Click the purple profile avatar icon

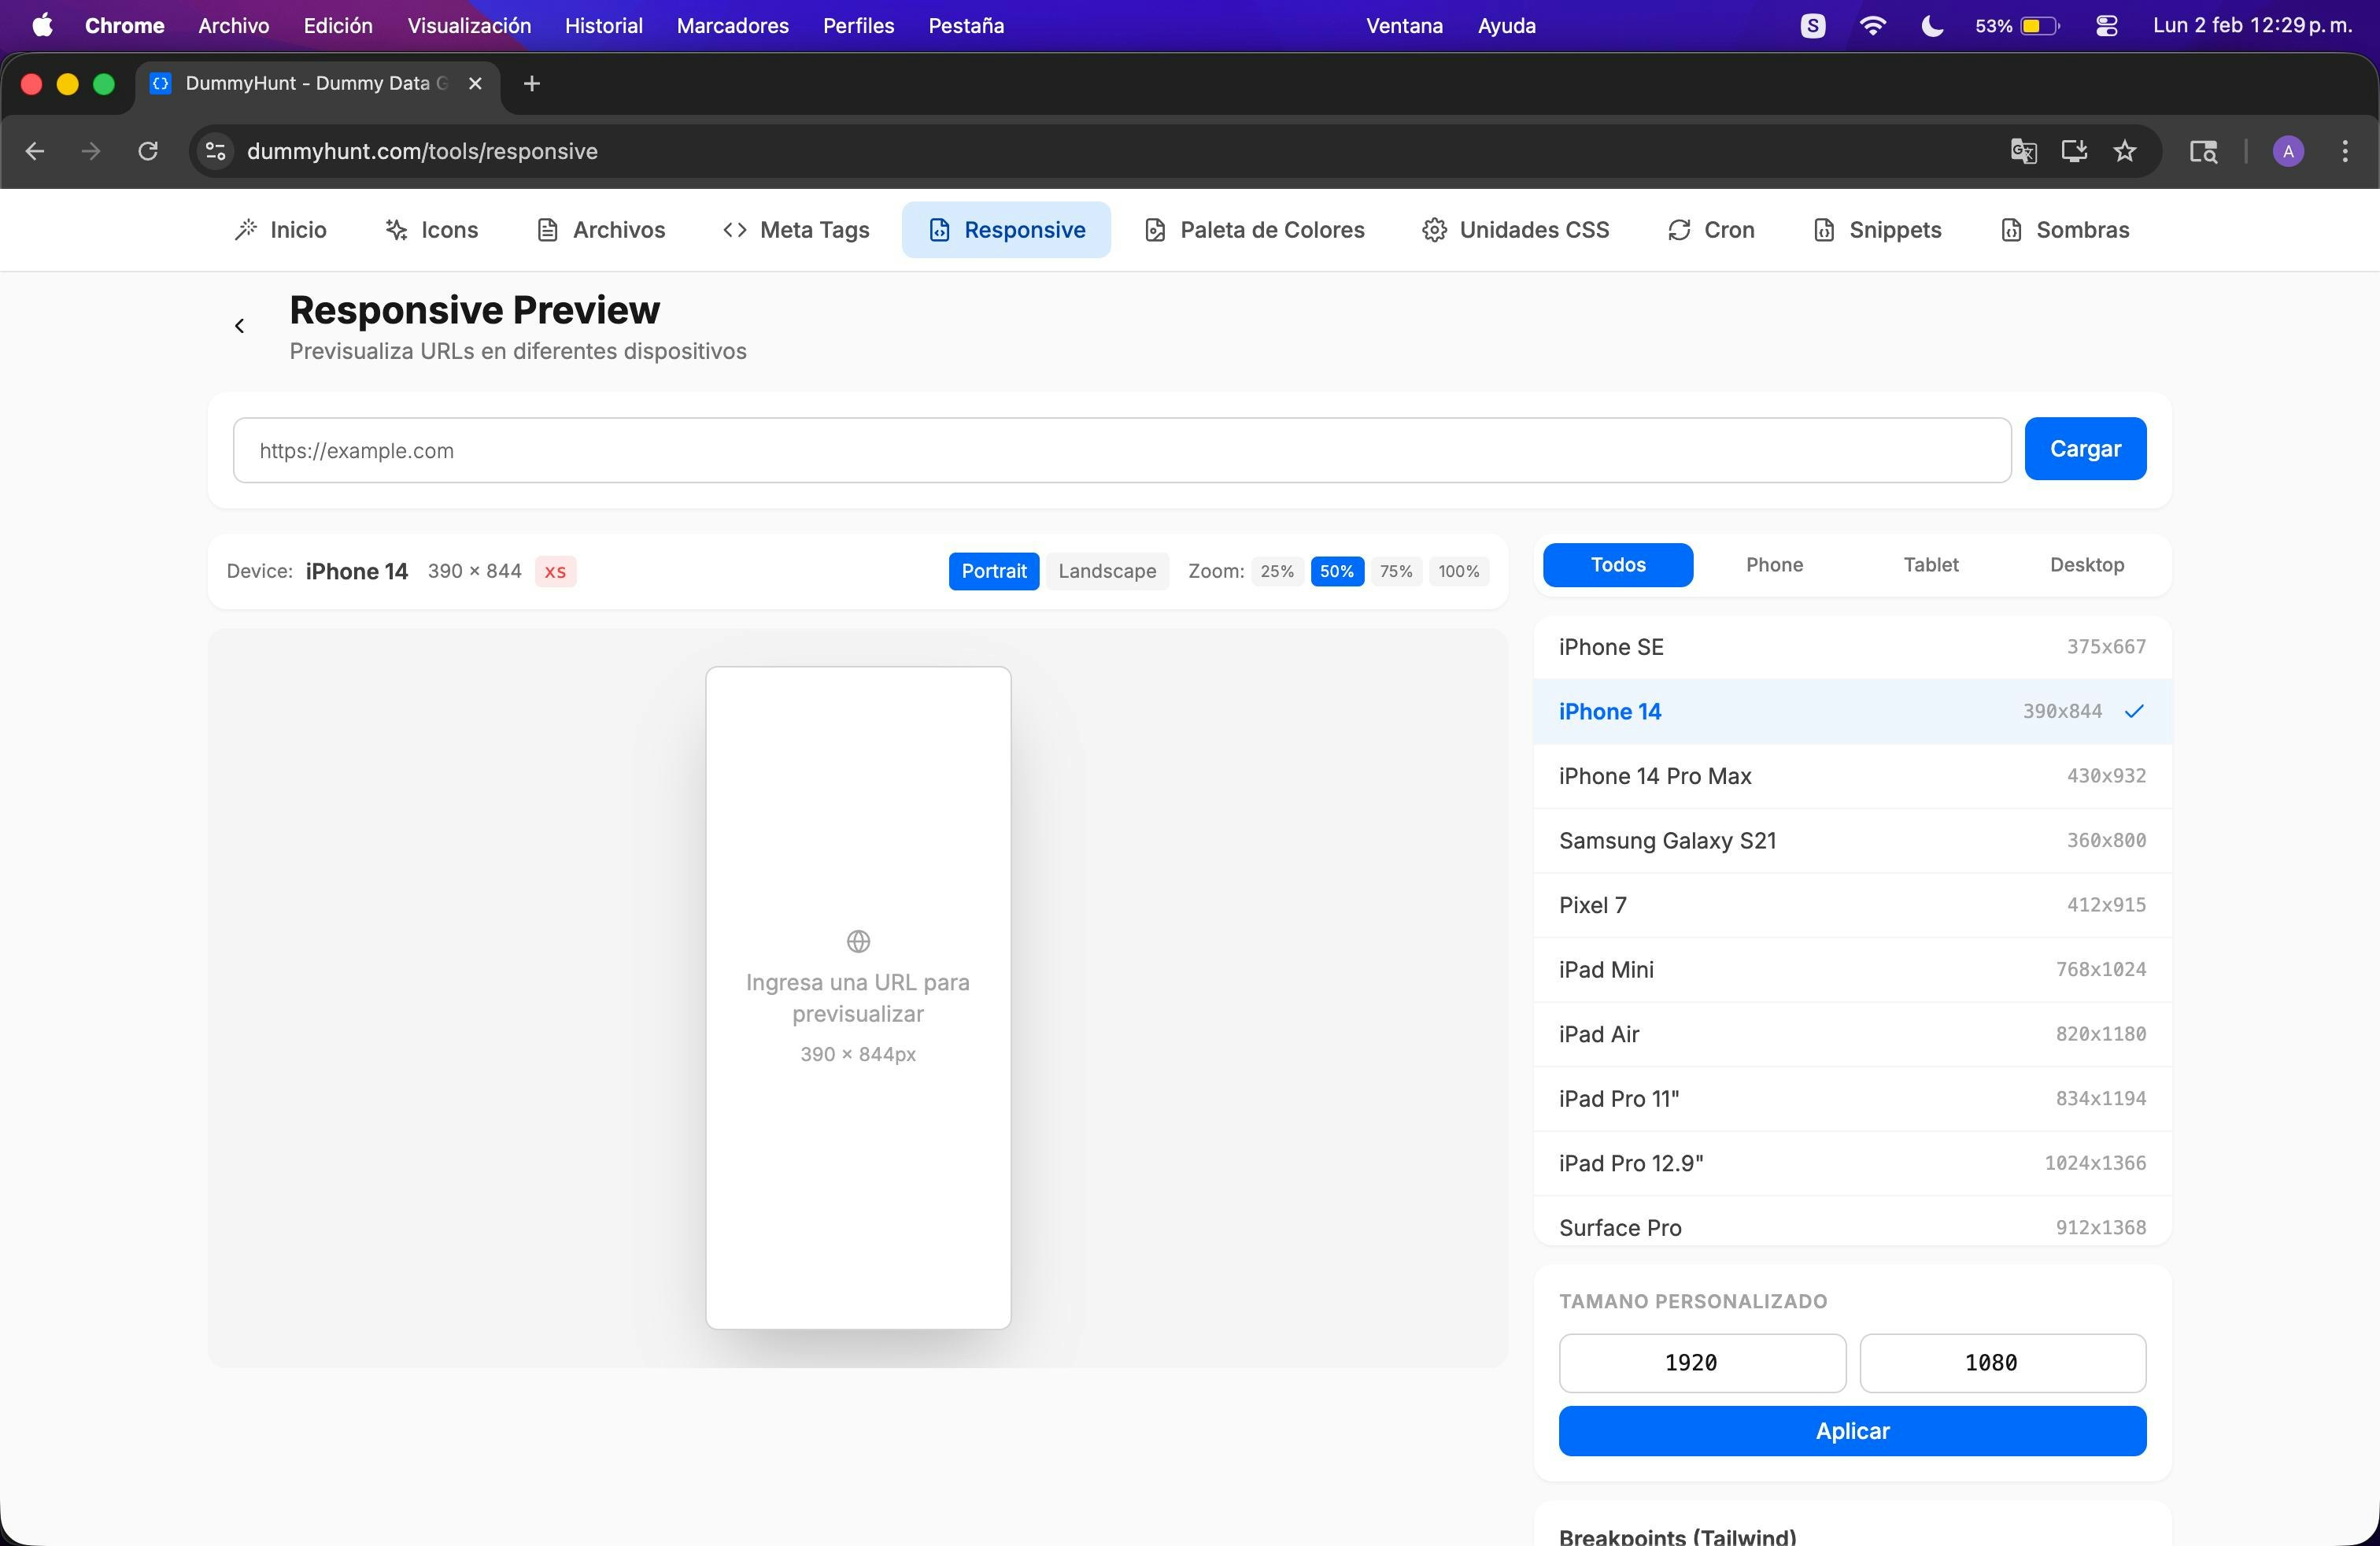tap(2288, 151)
